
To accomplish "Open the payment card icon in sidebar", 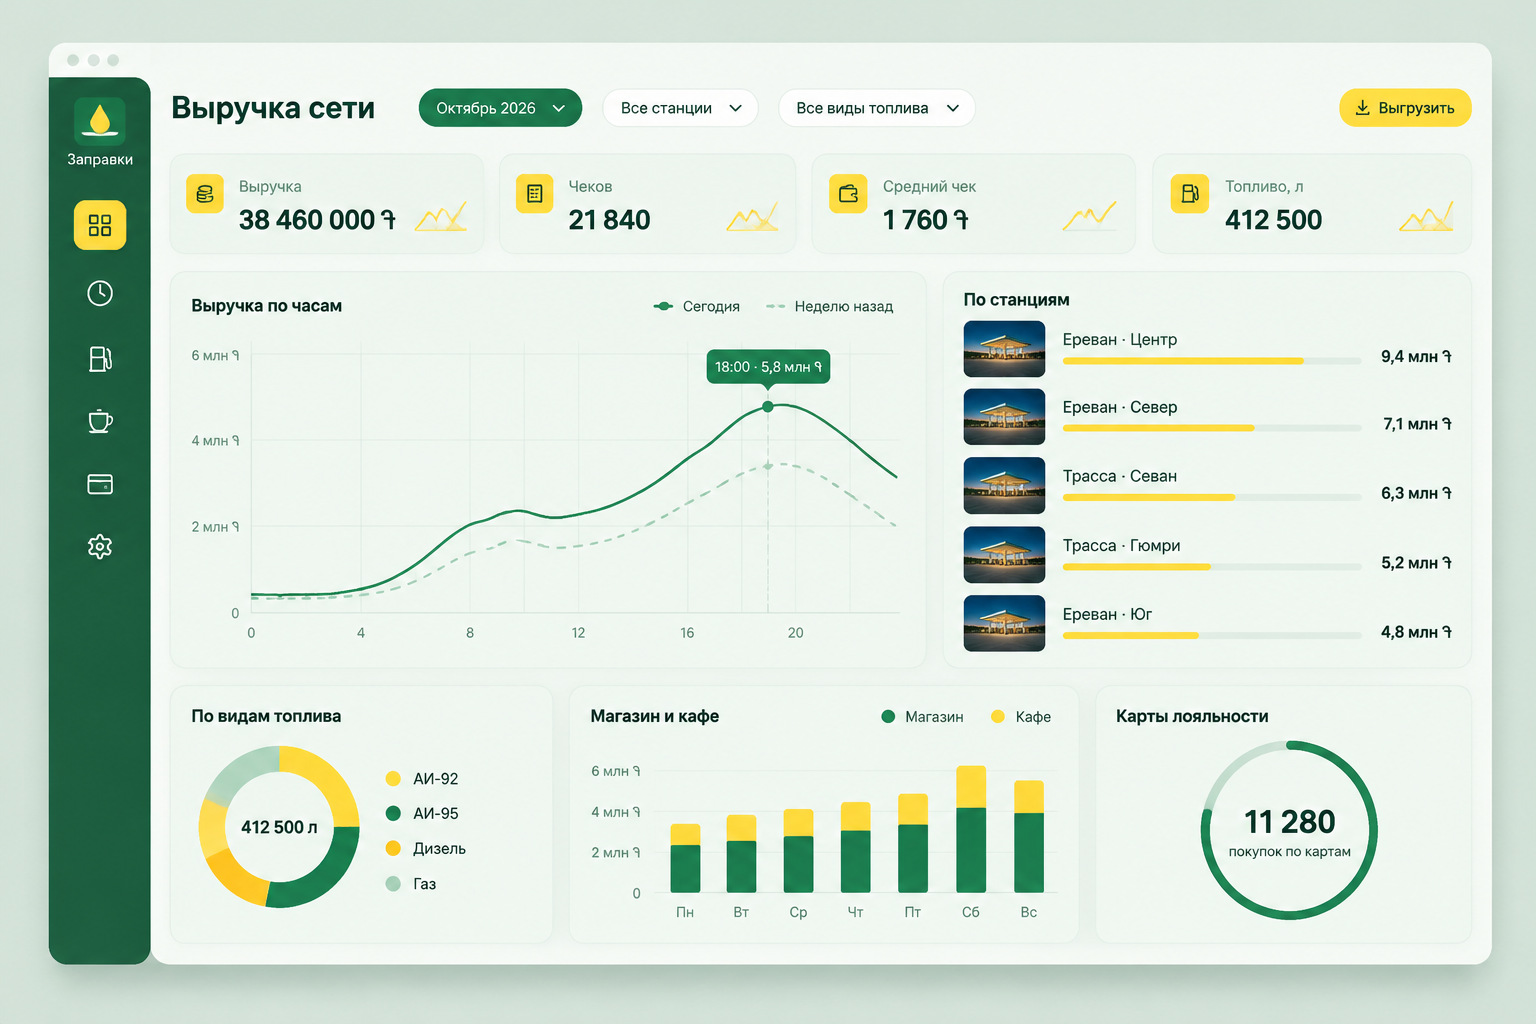I will [x=100, y=484].
